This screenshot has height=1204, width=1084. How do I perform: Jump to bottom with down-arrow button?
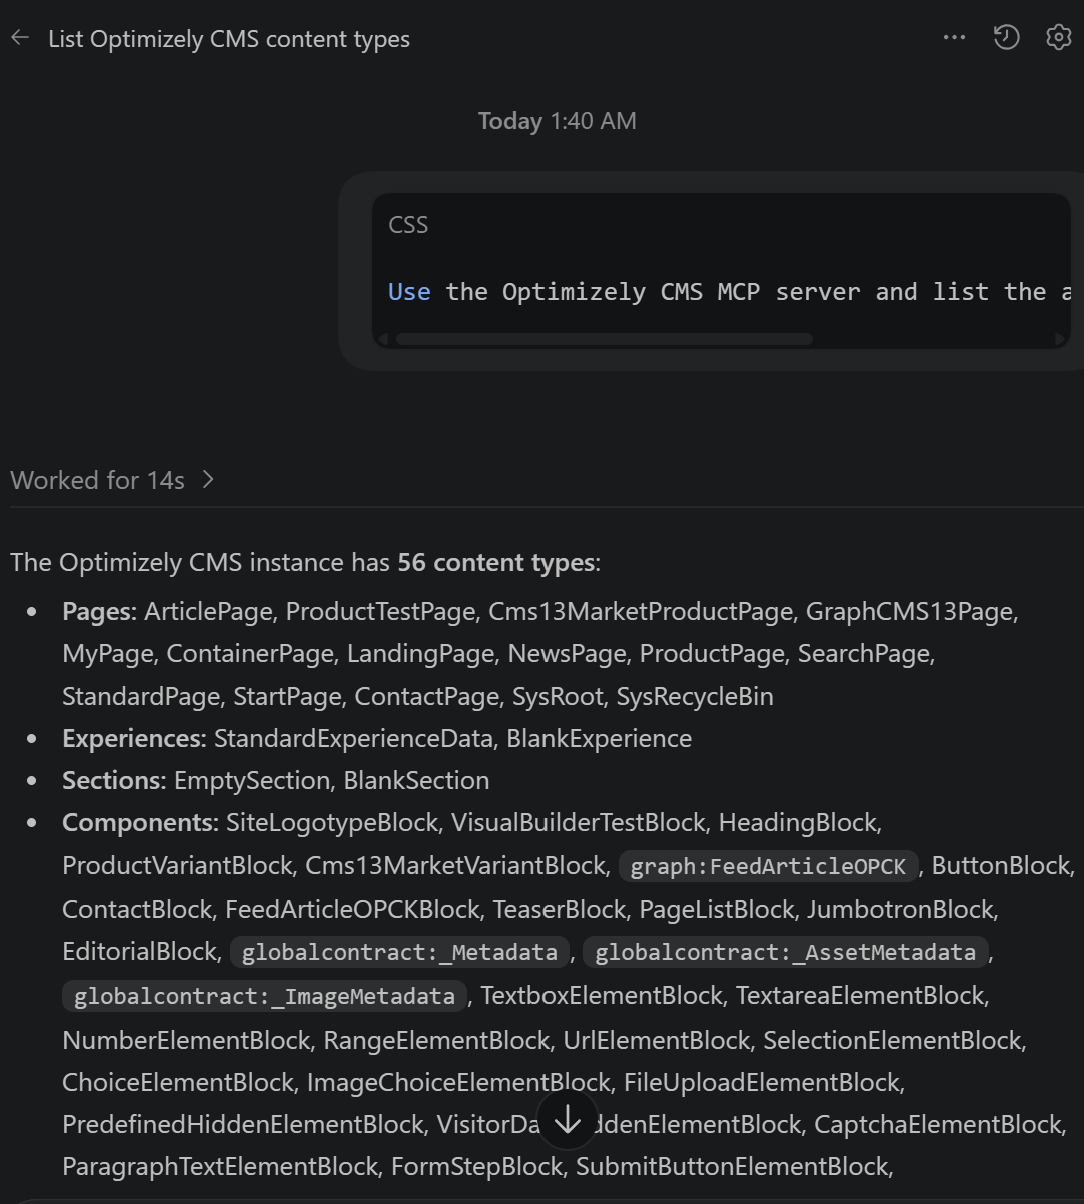[568, 1120]
